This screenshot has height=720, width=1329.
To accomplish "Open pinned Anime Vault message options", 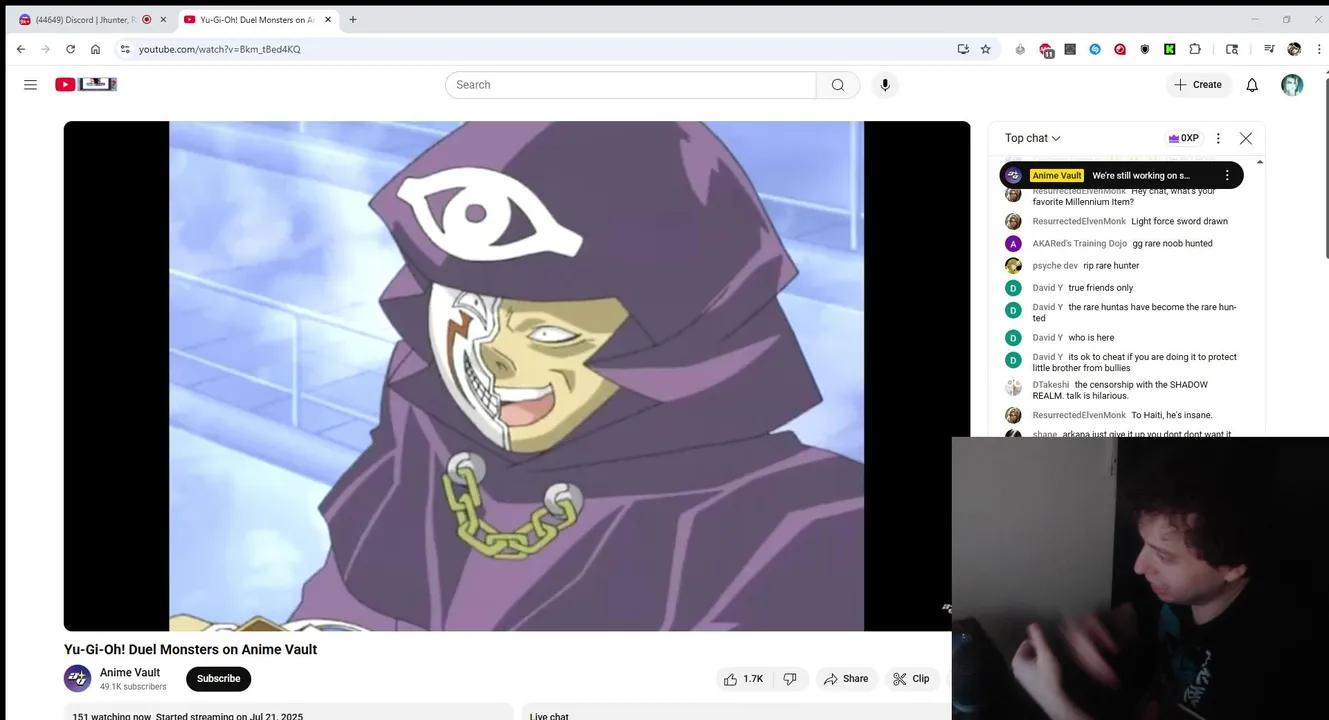I will click(x=1227, y=175).
